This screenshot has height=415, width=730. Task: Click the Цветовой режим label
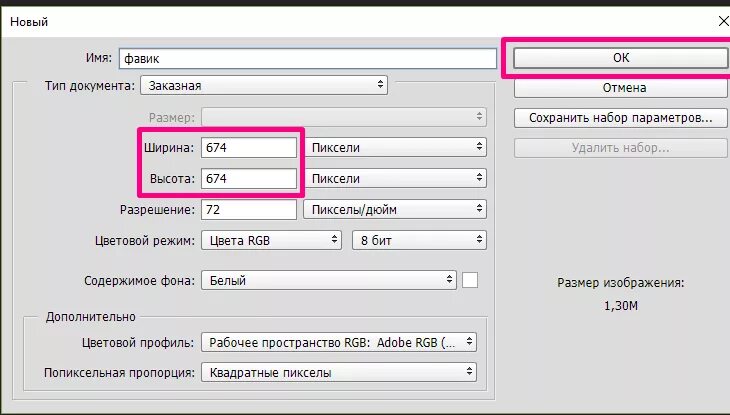(145, 241)
